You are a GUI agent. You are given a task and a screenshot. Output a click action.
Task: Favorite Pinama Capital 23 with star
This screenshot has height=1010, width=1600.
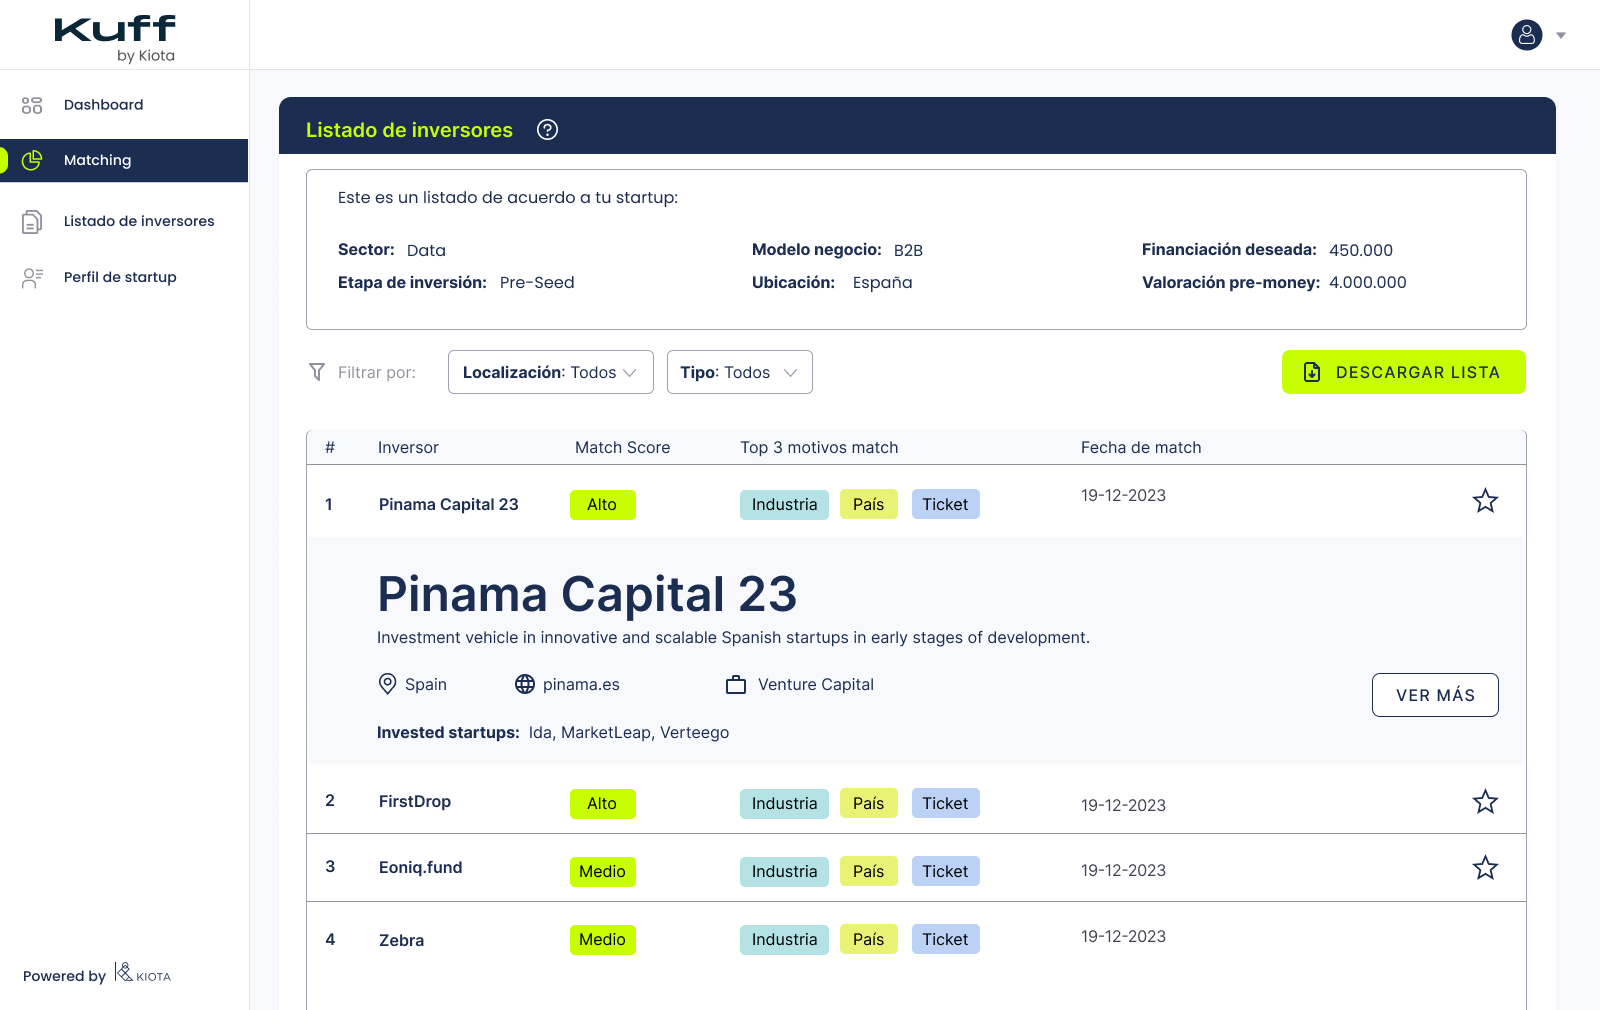(x=1485, y=501)
